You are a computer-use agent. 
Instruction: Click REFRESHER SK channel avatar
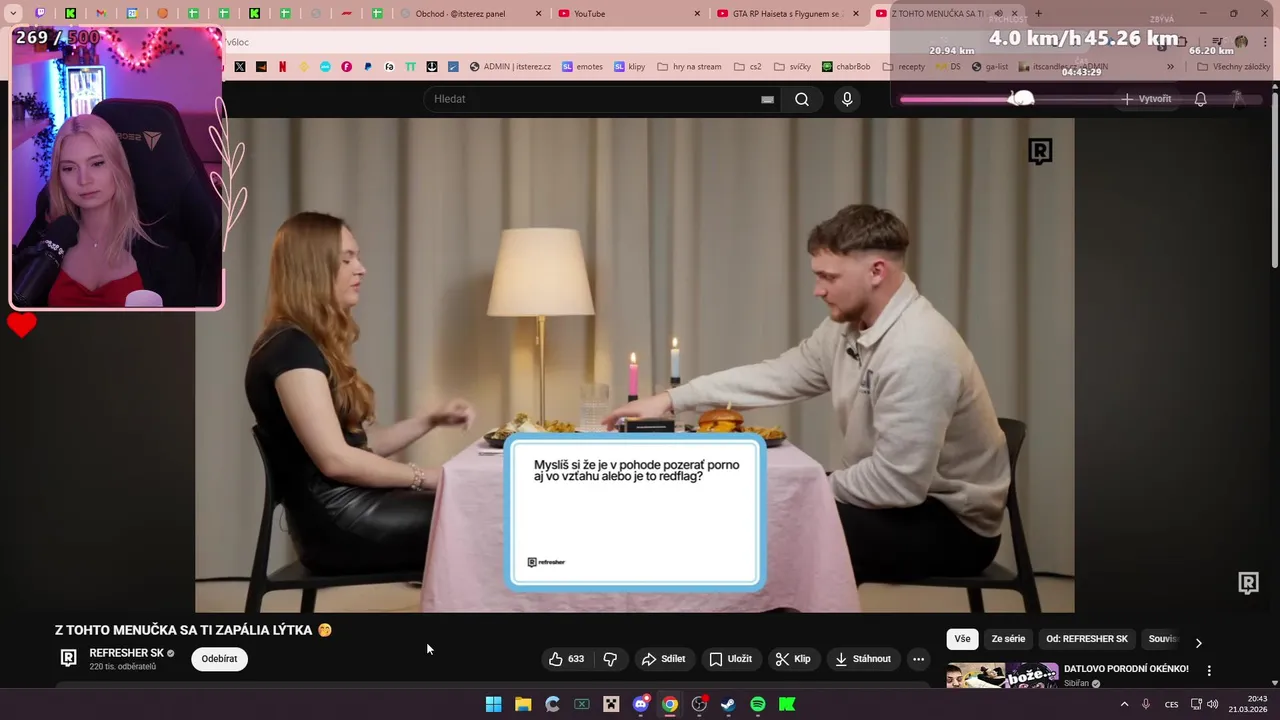[x=69, y=658]
